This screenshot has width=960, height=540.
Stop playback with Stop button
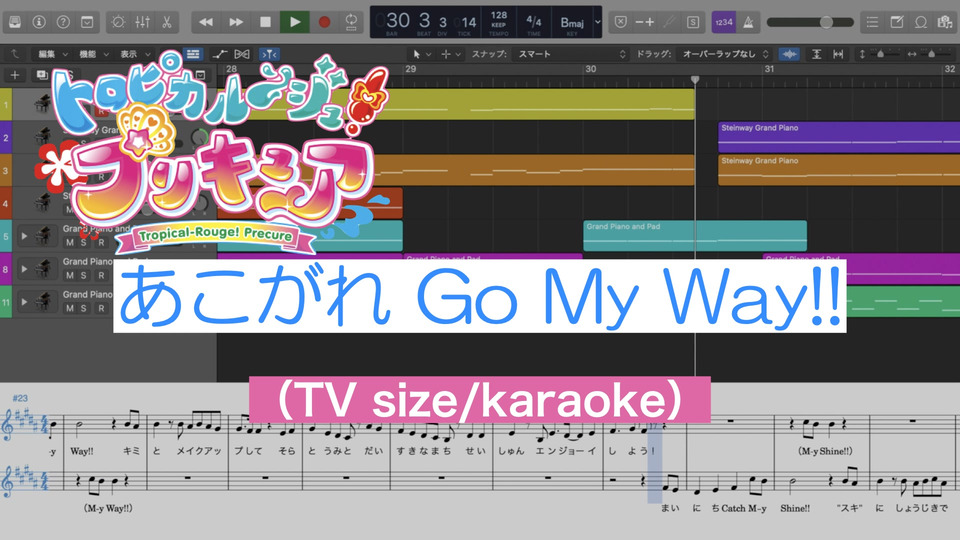[265, 22]
